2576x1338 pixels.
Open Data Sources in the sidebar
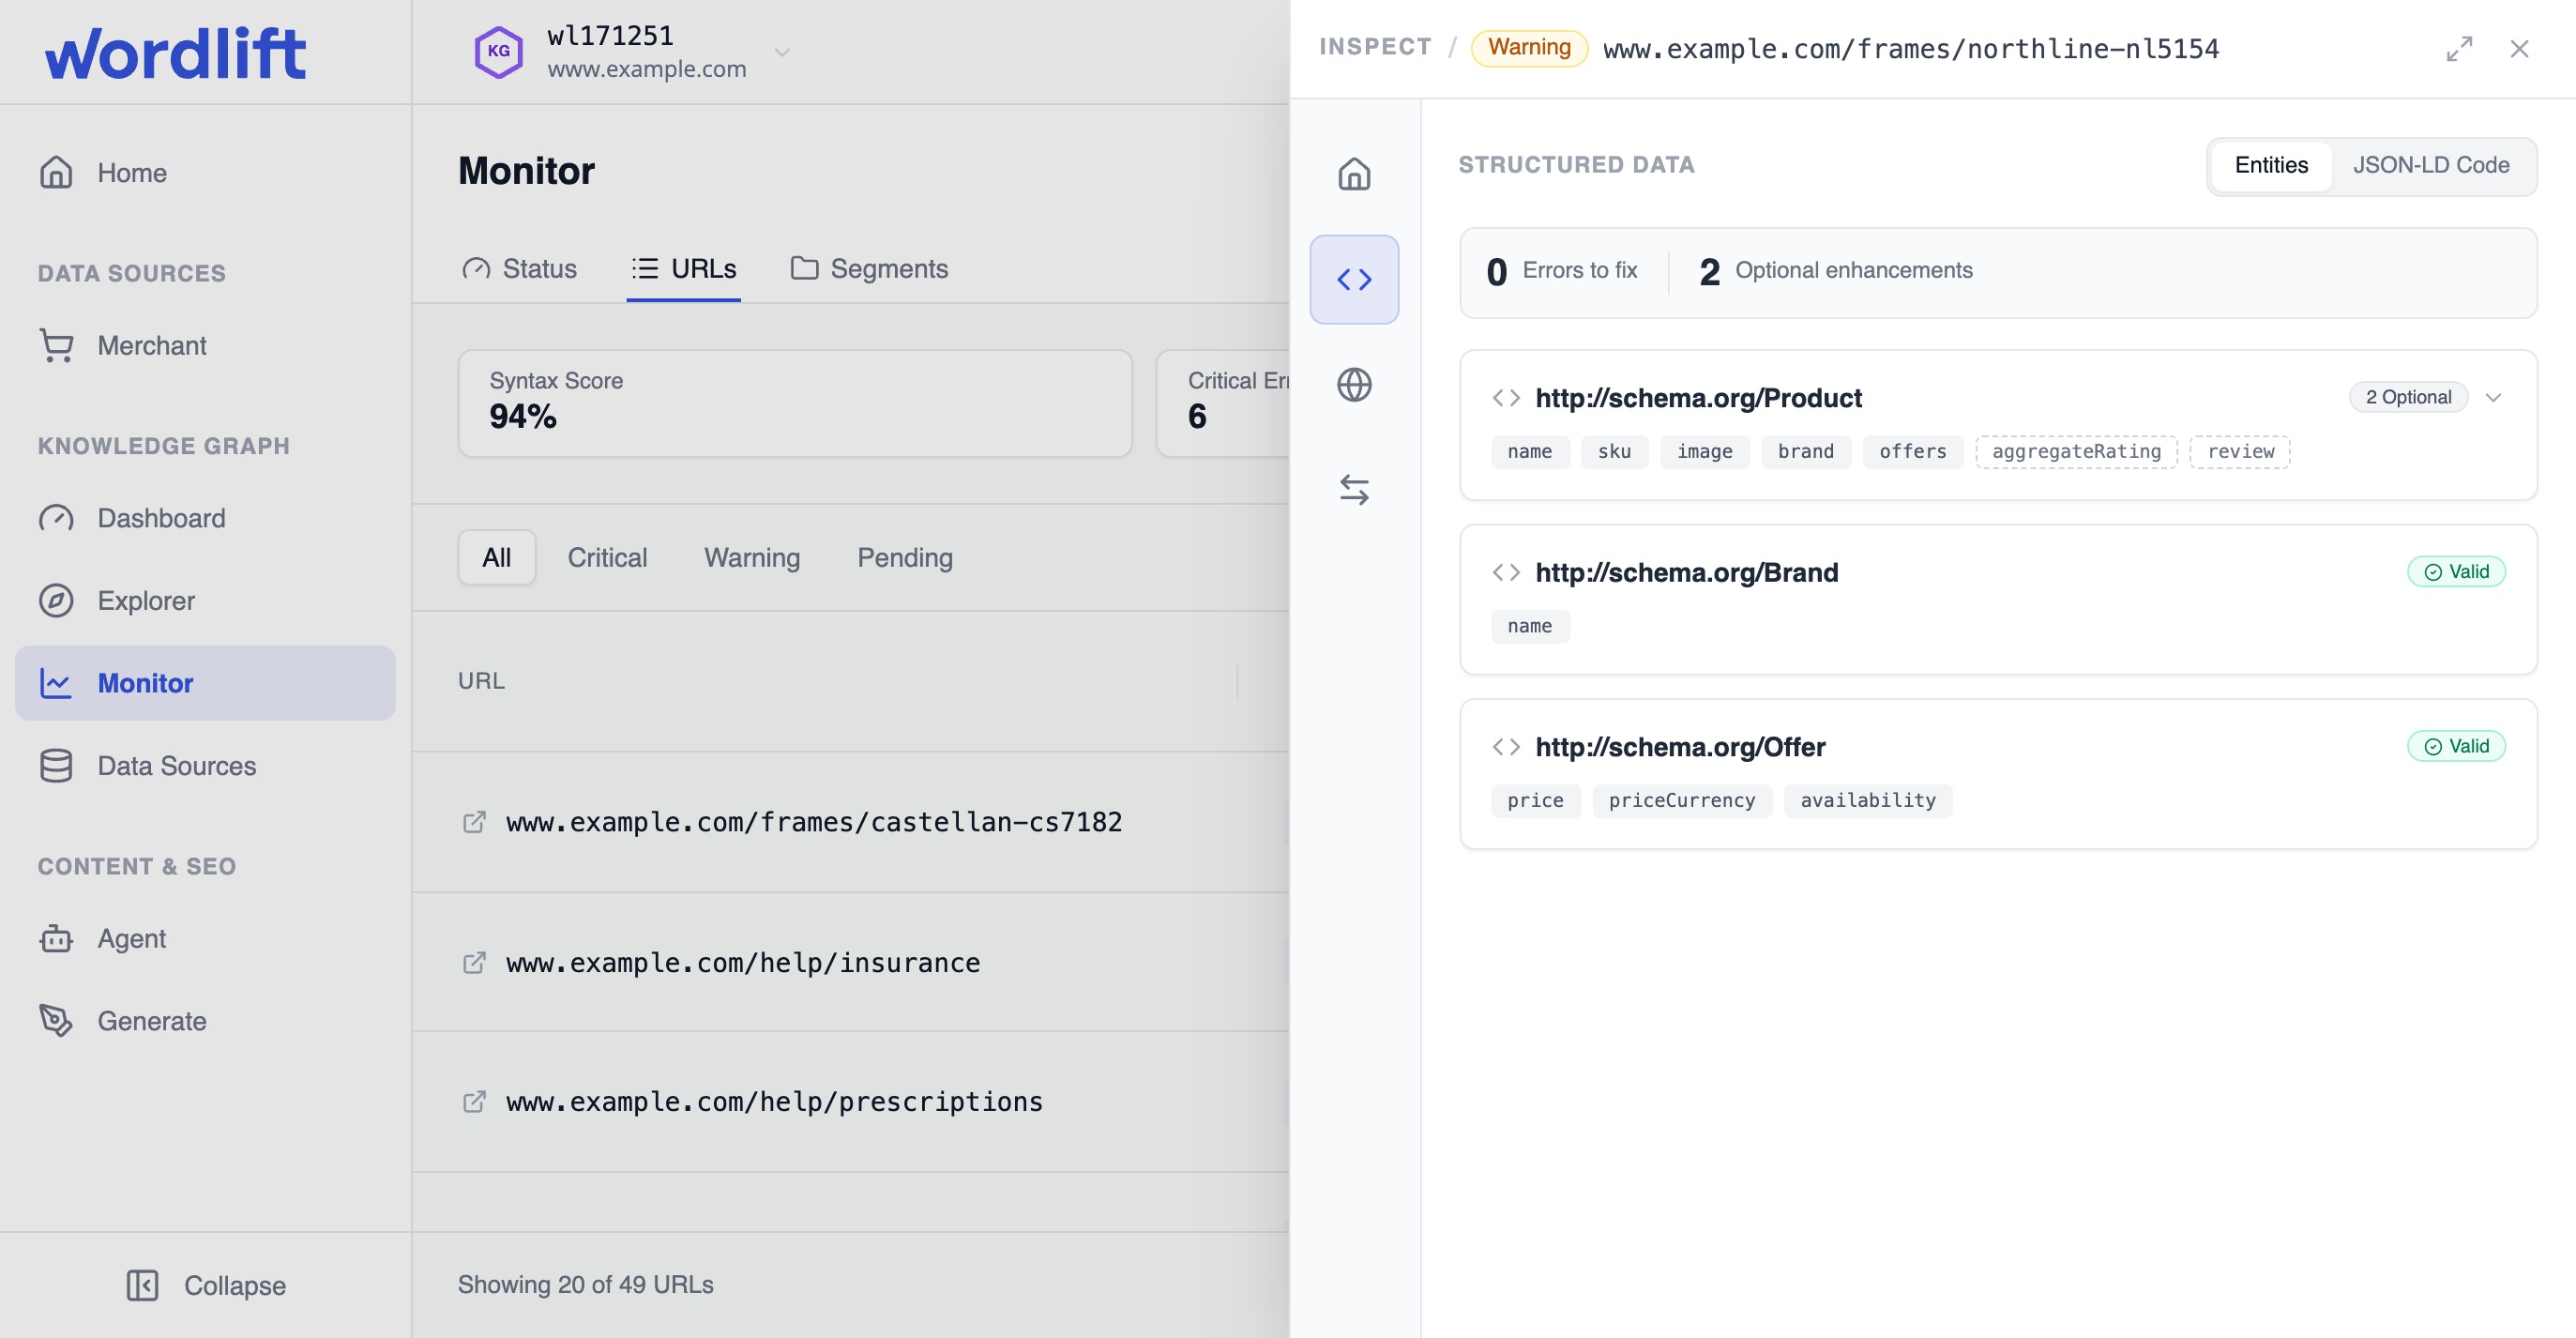click(x=205, y=766)
